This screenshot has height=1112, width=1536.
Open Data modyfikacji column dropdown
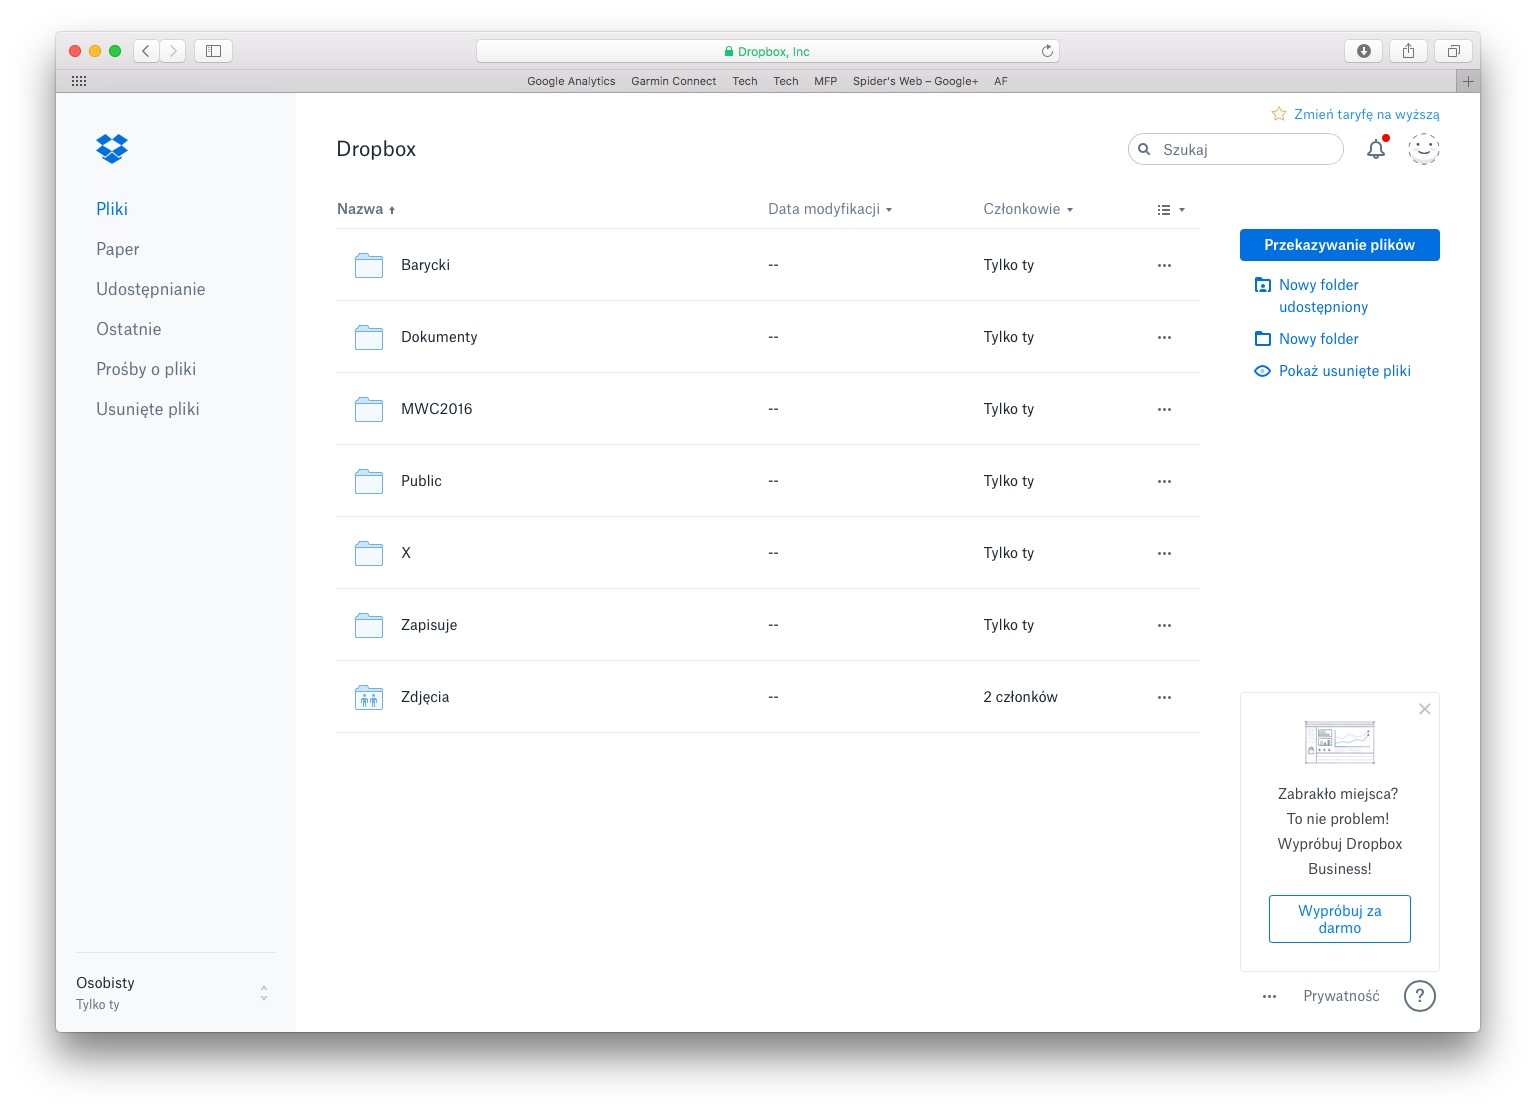830,209
